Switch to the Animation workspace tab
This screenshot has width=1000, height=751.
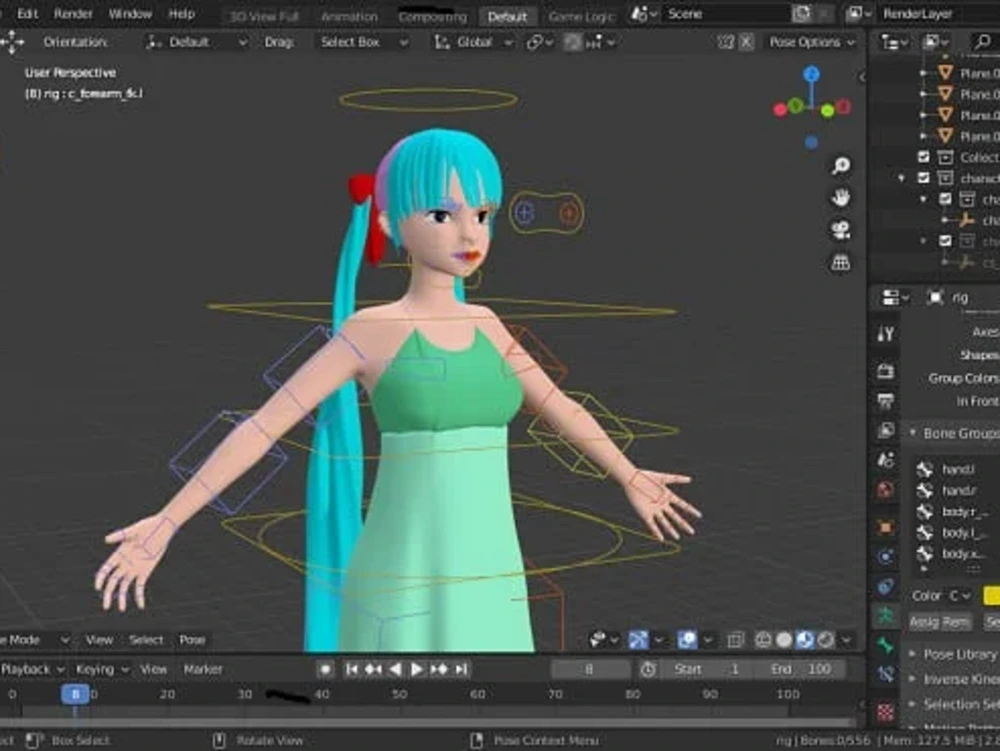[349, 16]
